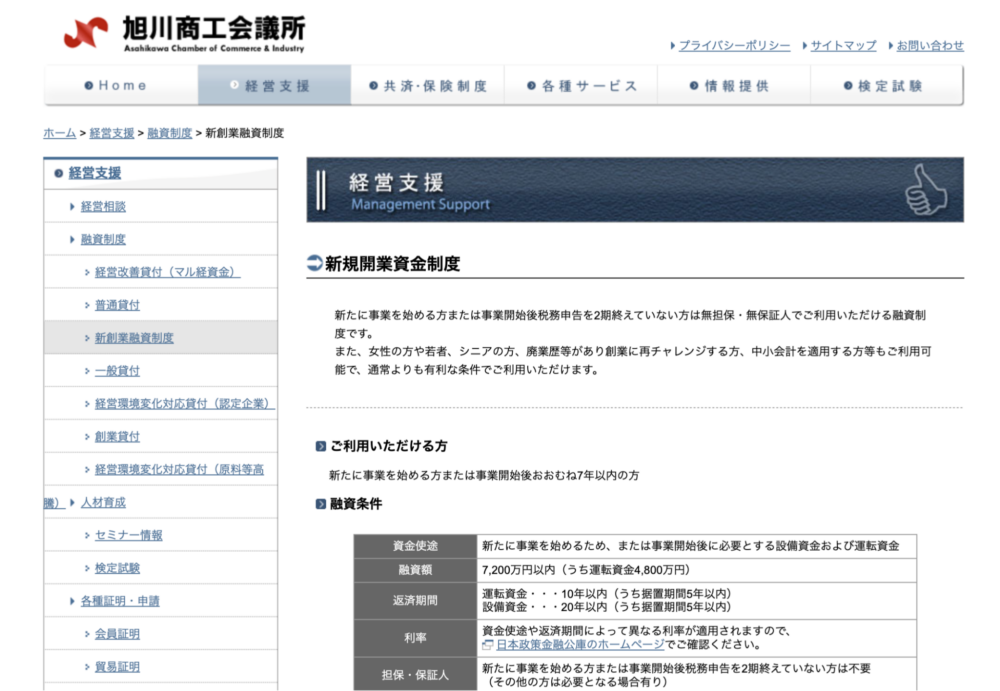Expand the 融資制度 sidebar section
The image size is (1000, 691).
tap(103, 240)
